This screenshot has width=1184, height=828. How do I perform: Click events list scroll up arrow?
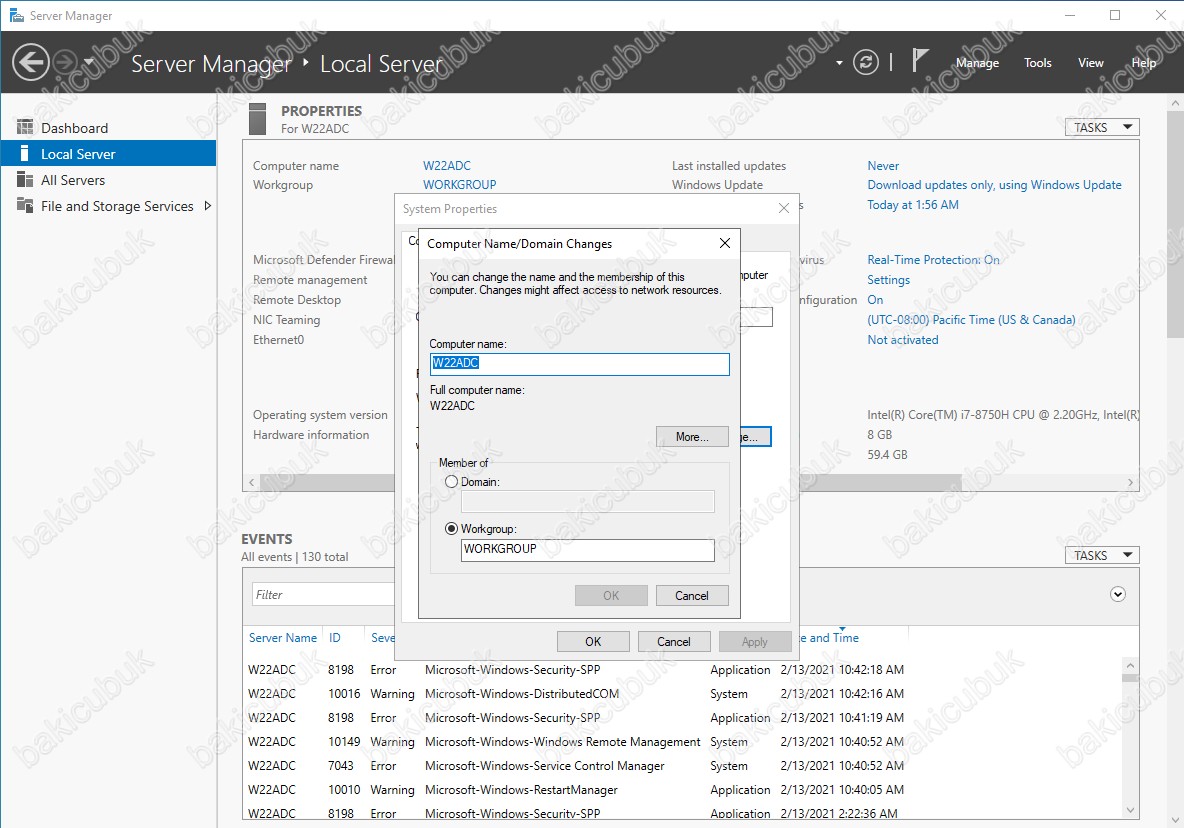pos(1130,665)
